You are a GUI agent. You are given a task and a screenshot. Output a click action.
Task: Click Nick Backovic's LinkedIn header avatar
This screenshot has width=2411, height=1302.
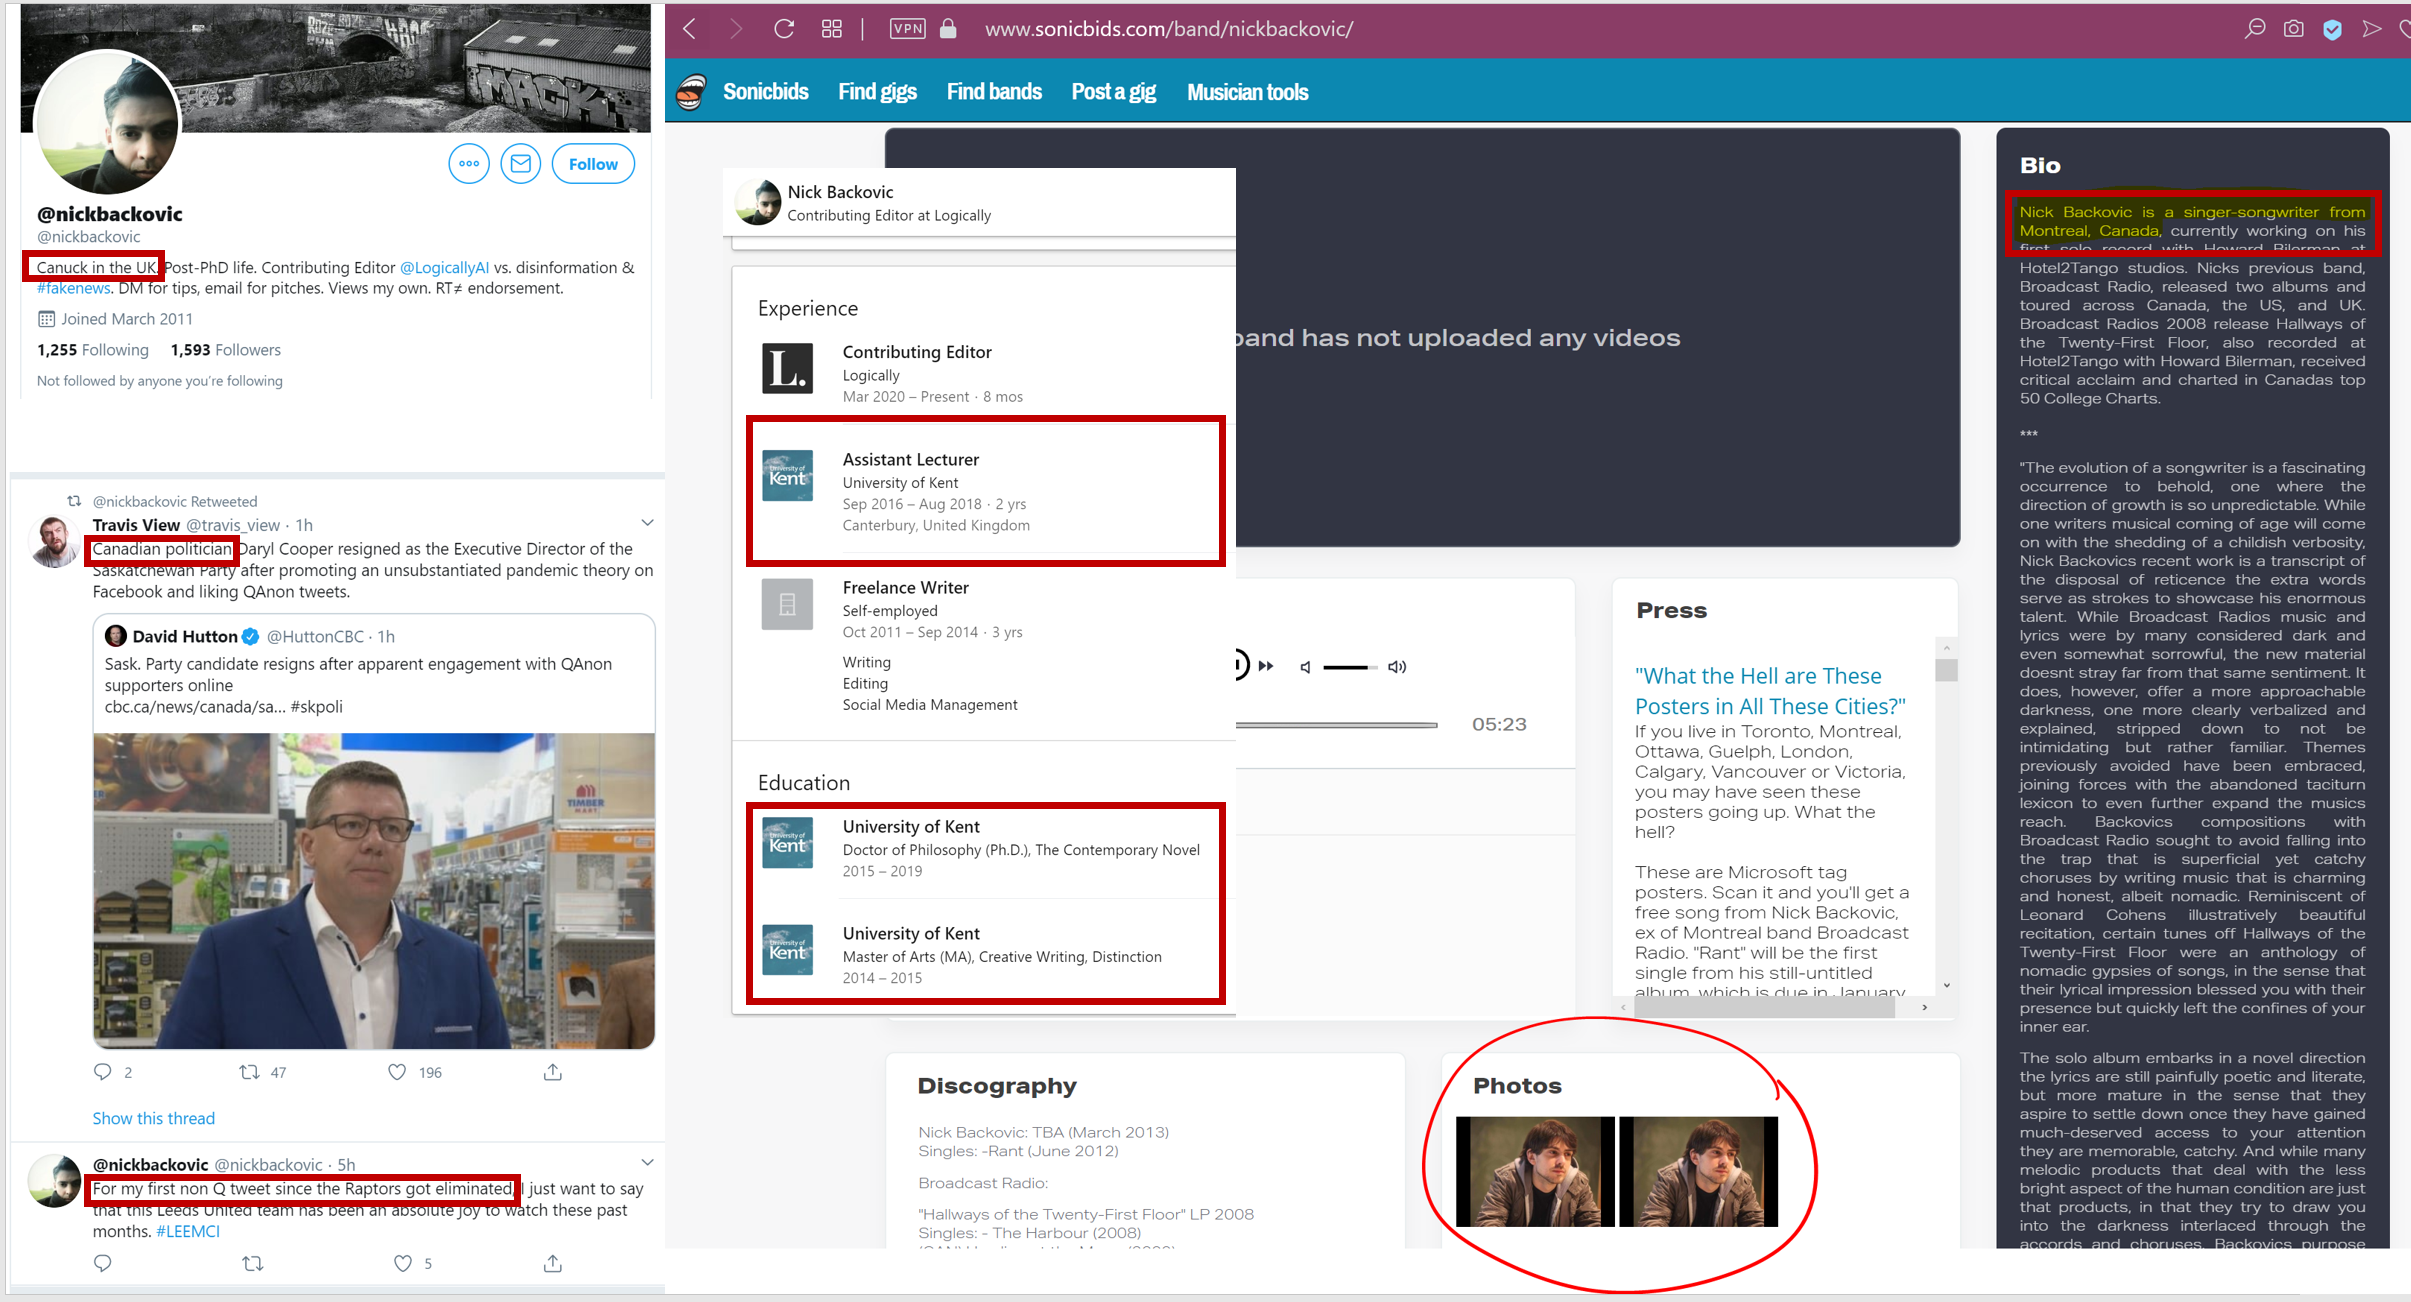[x=758, y=203]
